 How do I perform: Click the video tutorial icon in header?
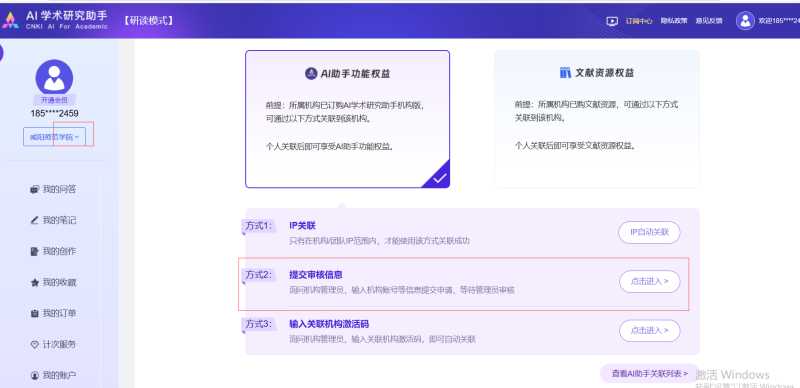click(612, 21)
